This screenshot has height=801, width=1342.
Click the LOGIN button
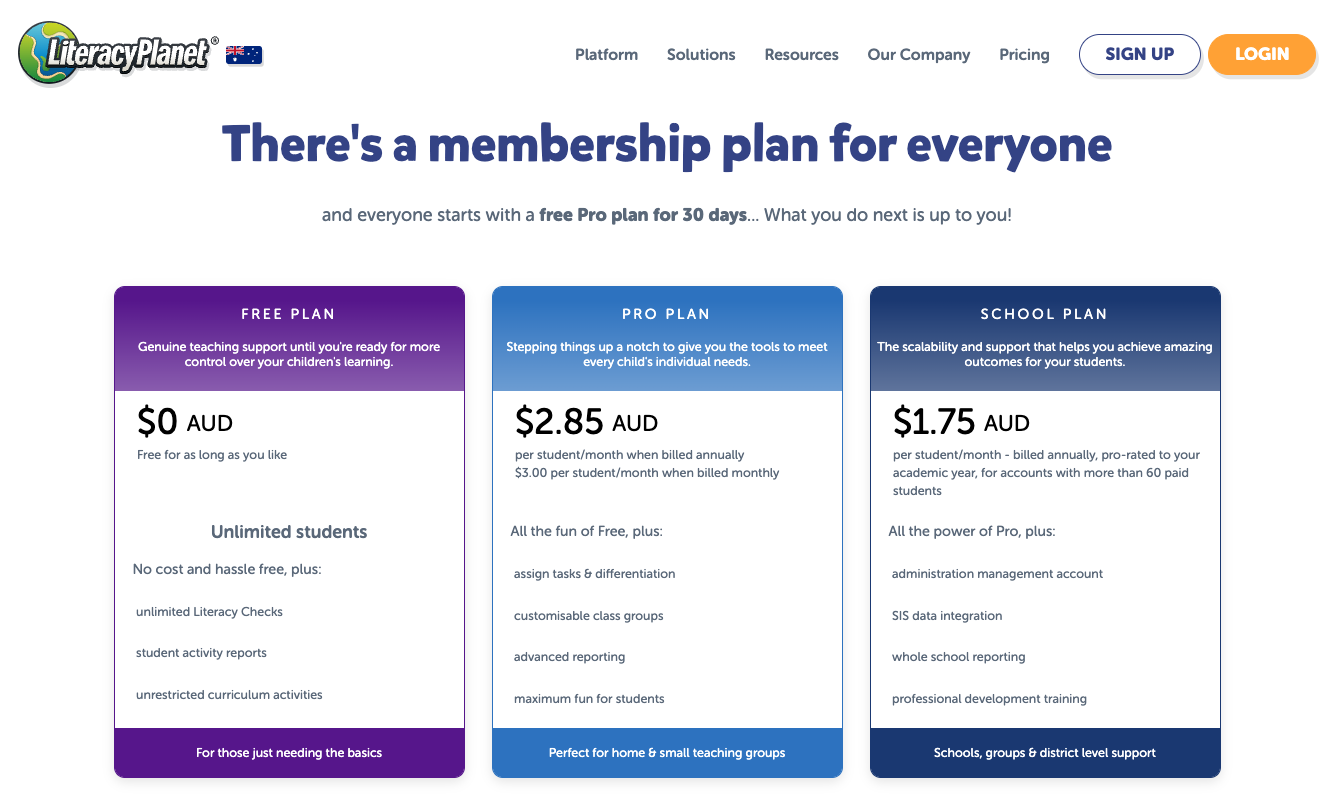pyautogui.click(x=1262, y=55)
